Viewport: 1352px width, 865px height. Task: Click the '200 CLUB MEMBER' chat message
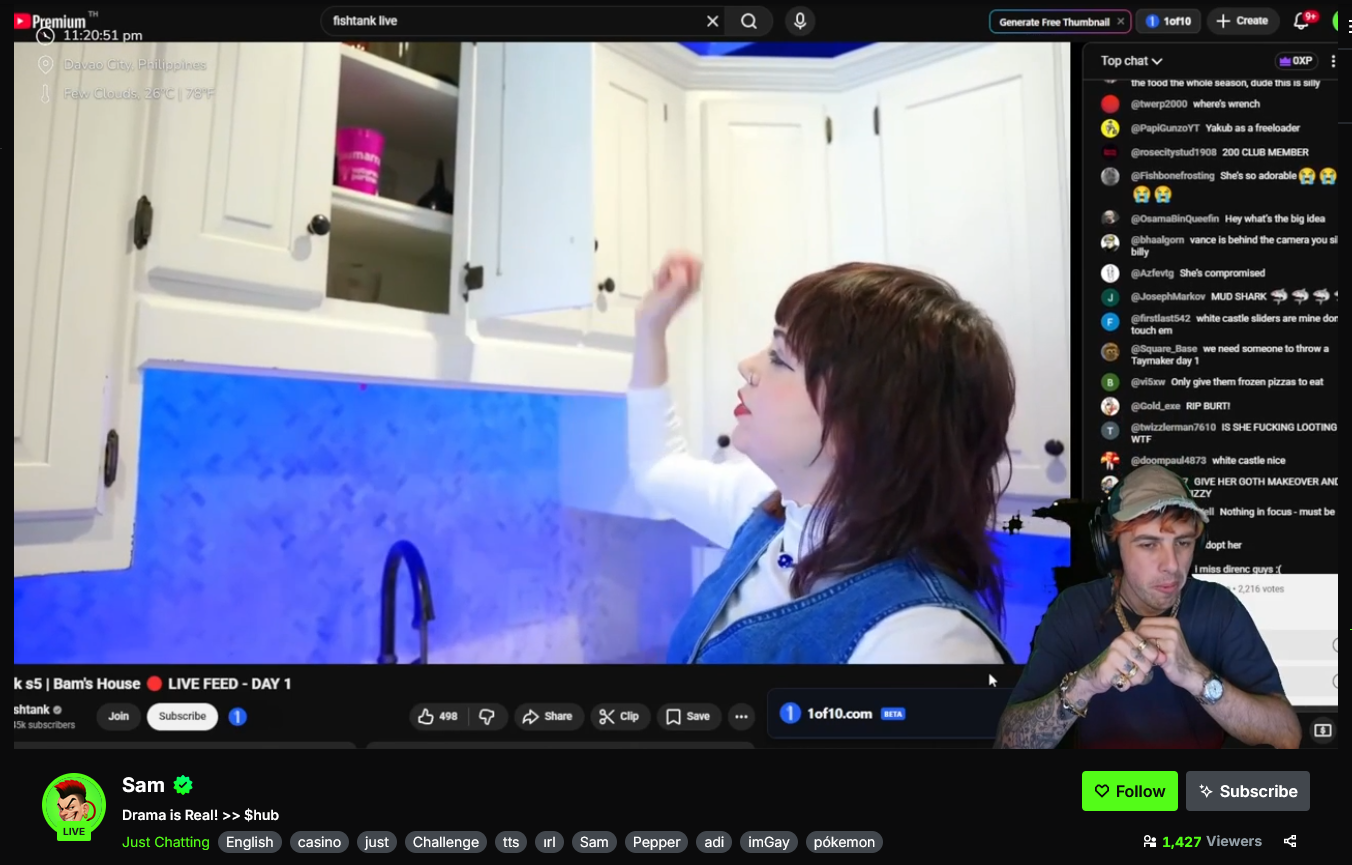tap(1265, 152)
